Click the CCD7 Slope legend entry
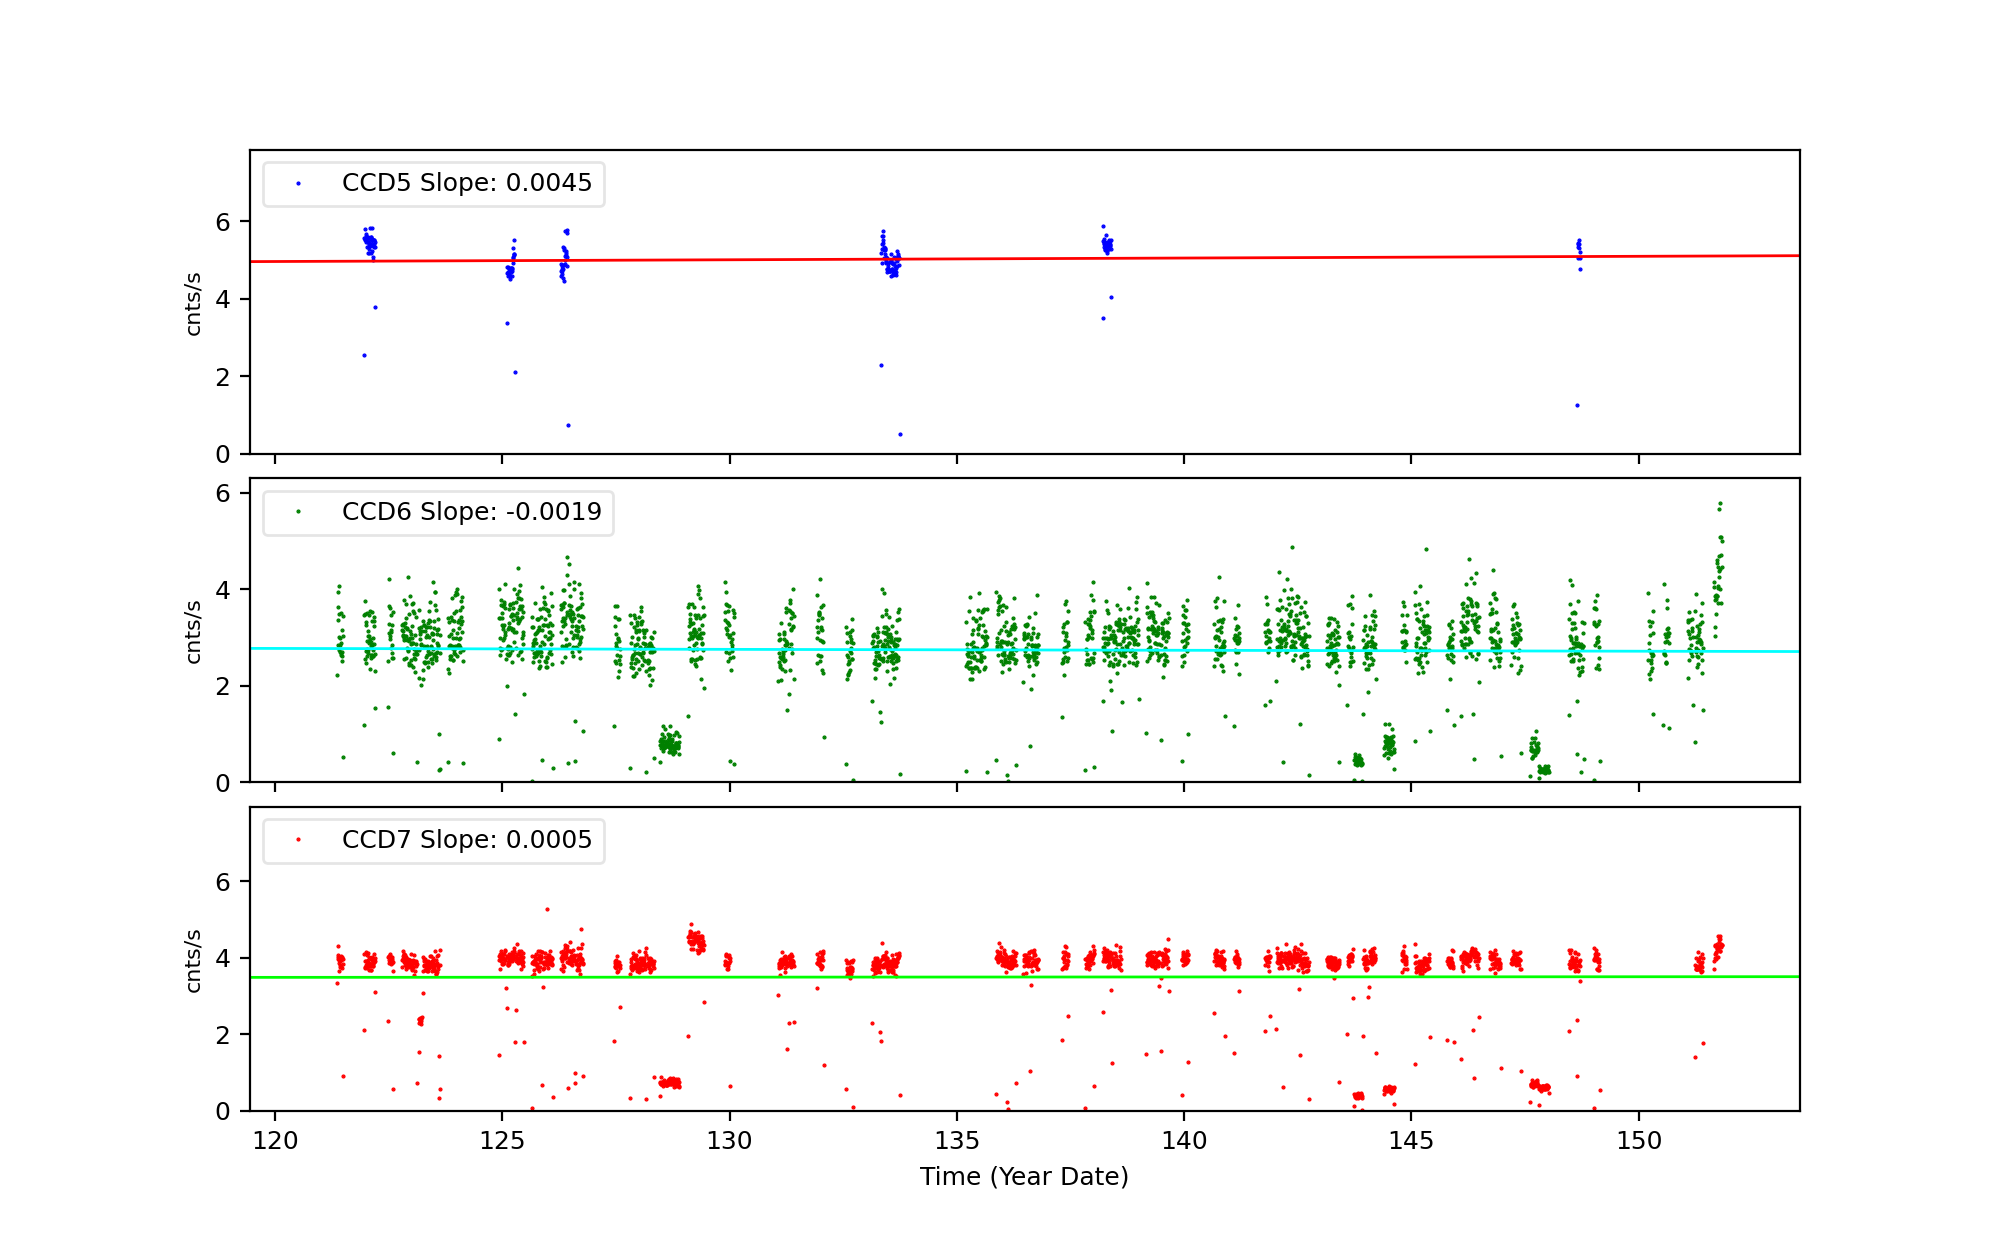2000x1248 pixels. click(466, 840)
